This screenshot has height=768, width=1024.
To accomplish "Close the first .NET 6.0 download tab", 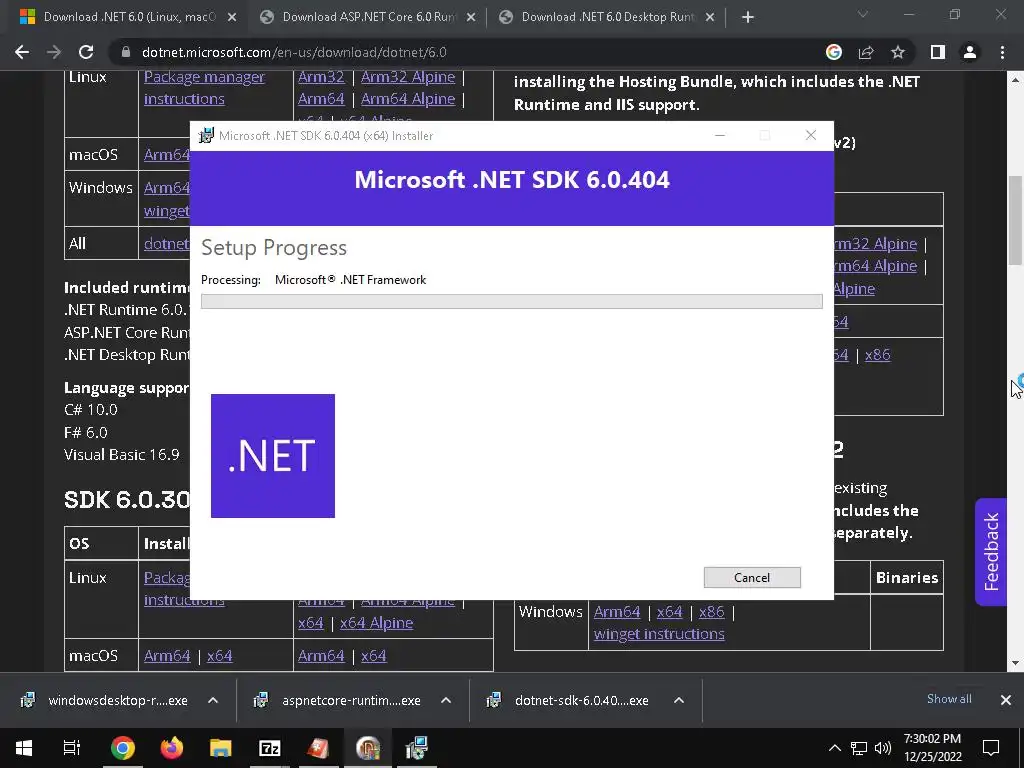I will [232, 18].
